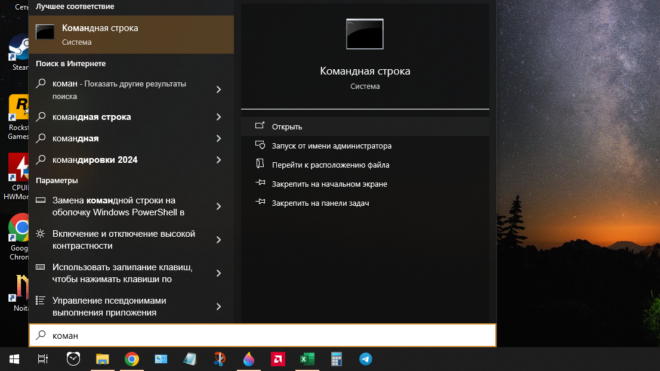This screenshot has width=660, height=371.
Task: Open the alarm clock app on taskbar
Action: 73,359
